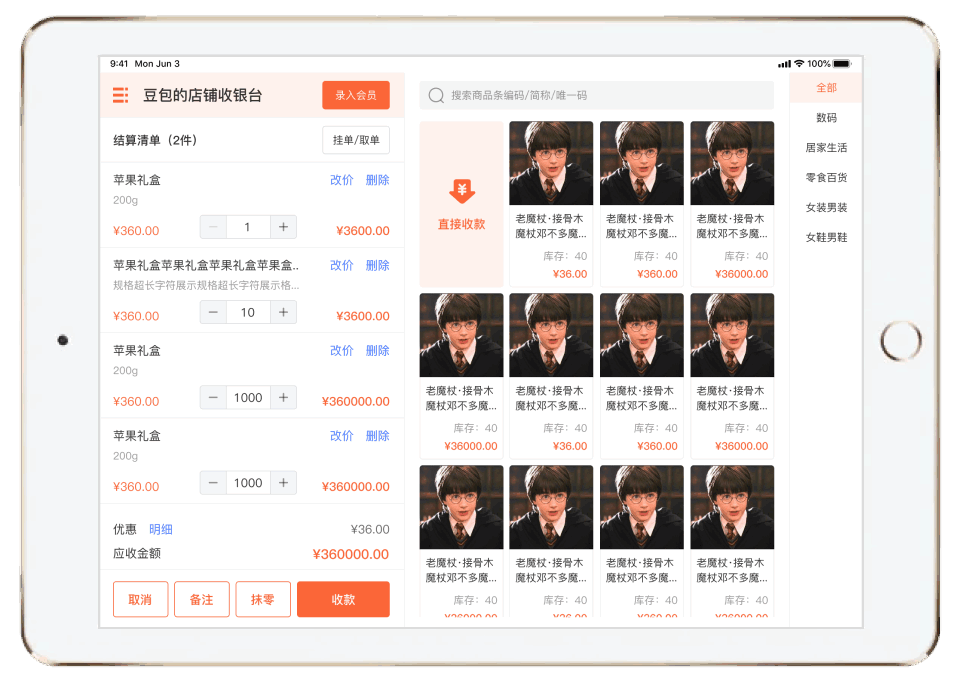Open the hamburger menu beside 豆包的店铺收银台
961x684 pixels.
pyautogui.click(x=121, y=95)
